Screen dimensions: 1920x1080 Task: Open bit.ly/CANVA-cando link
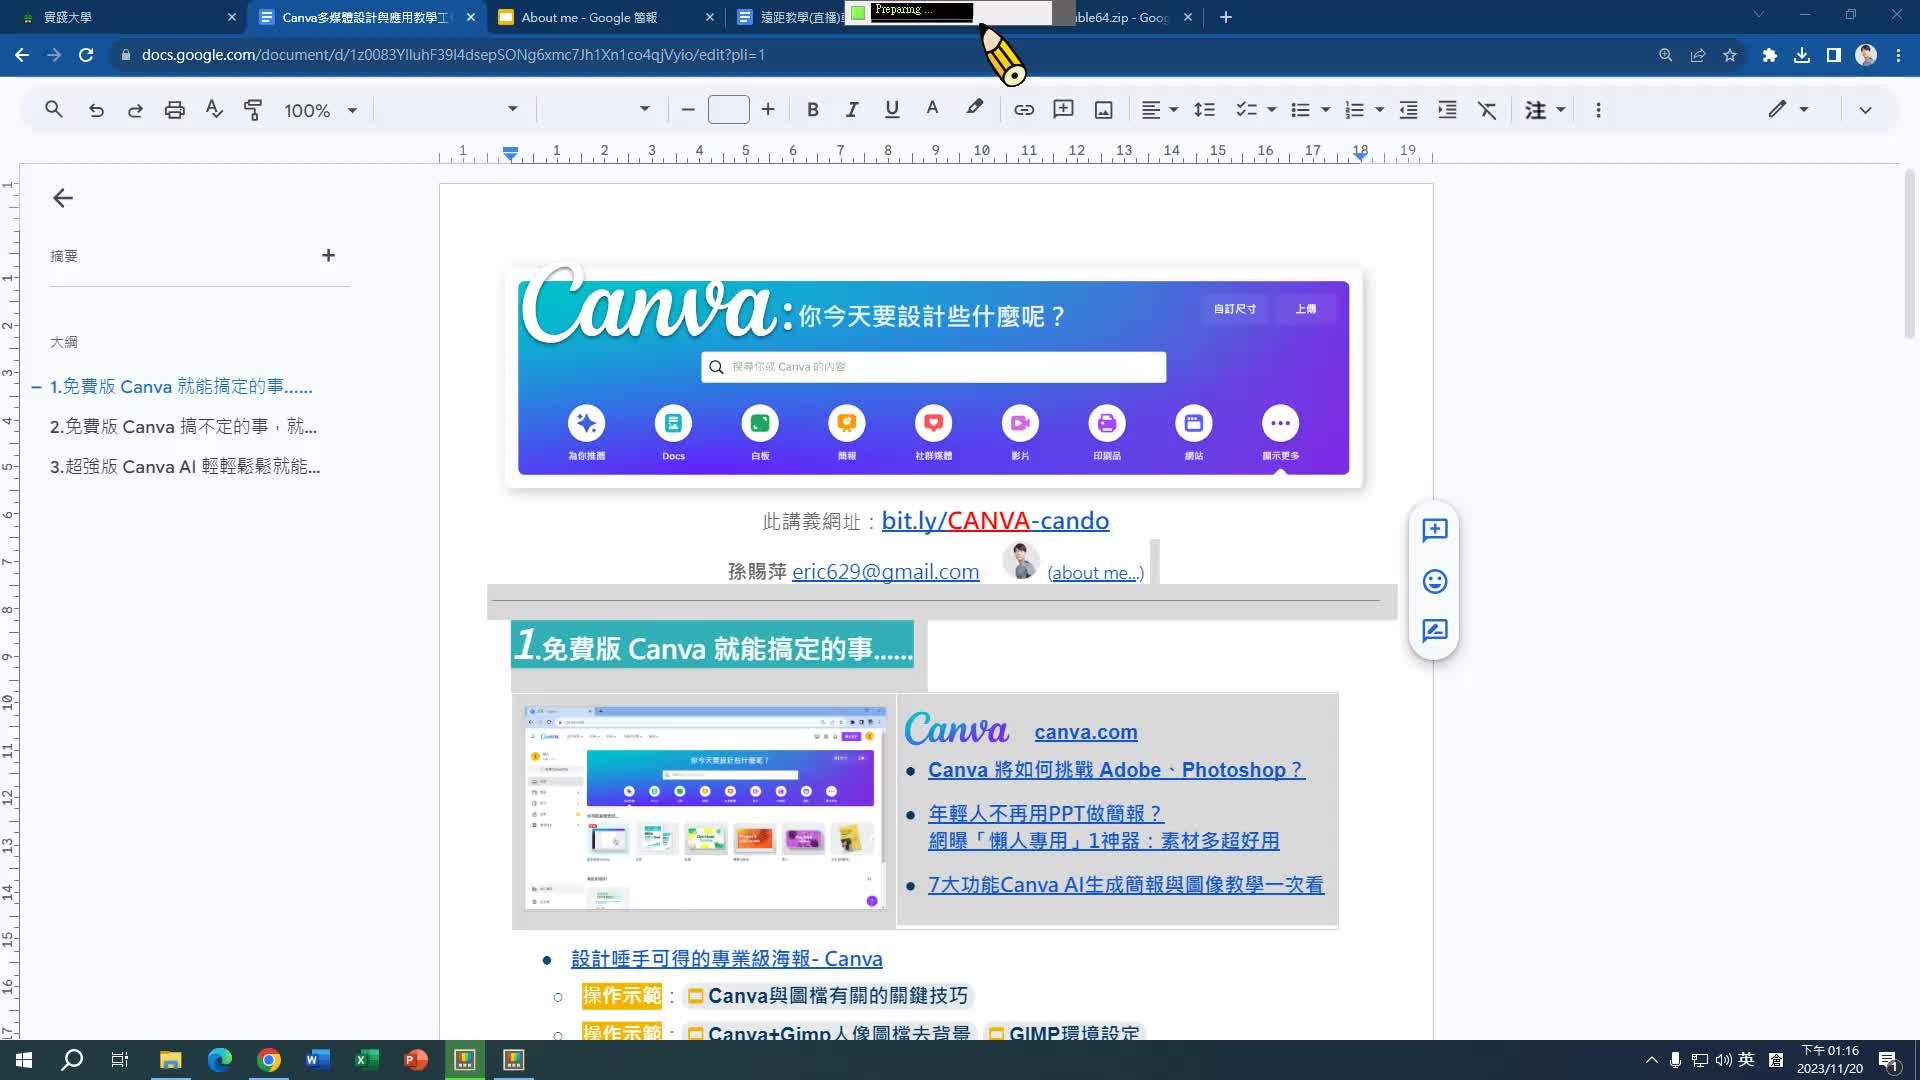[x=995, y=521]
